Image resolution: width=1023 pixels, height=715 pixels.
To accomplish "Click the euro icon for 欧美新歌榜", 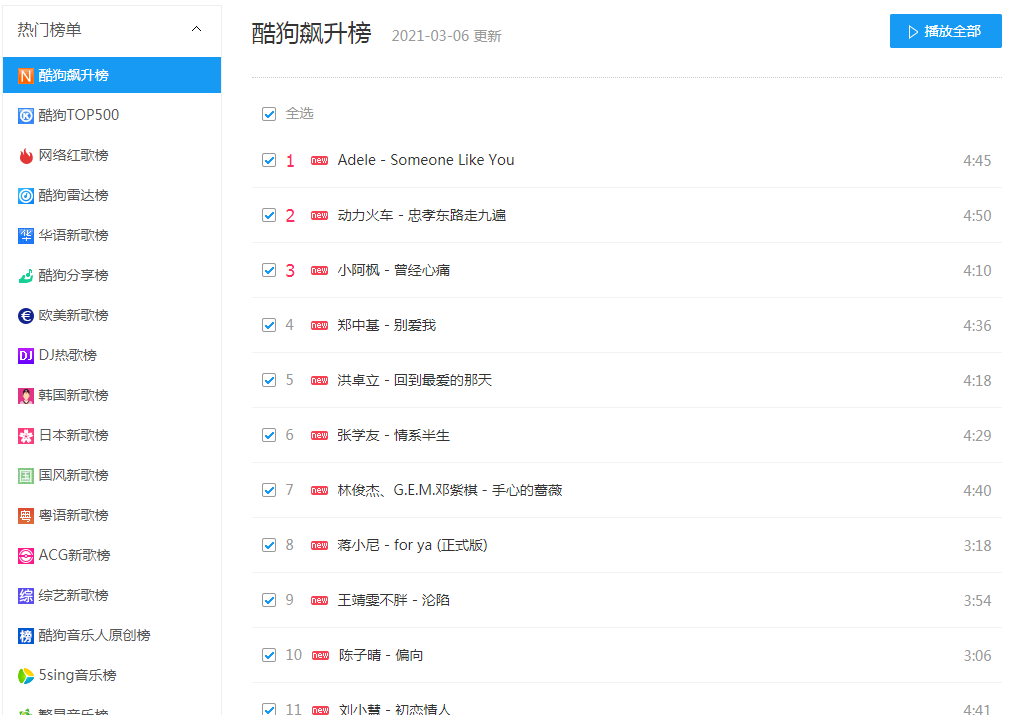I will click(25, 316).
